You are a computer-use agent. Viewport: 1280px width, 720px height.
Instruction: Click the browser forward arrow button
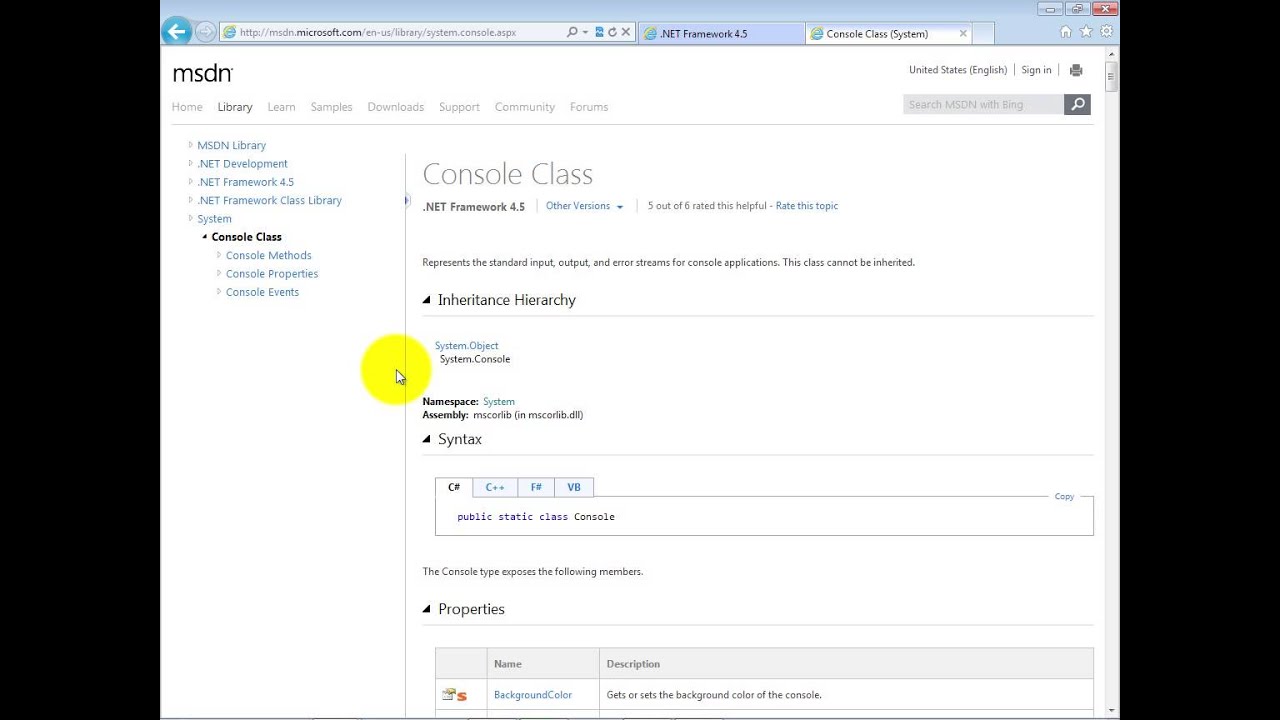pos(205,32)
